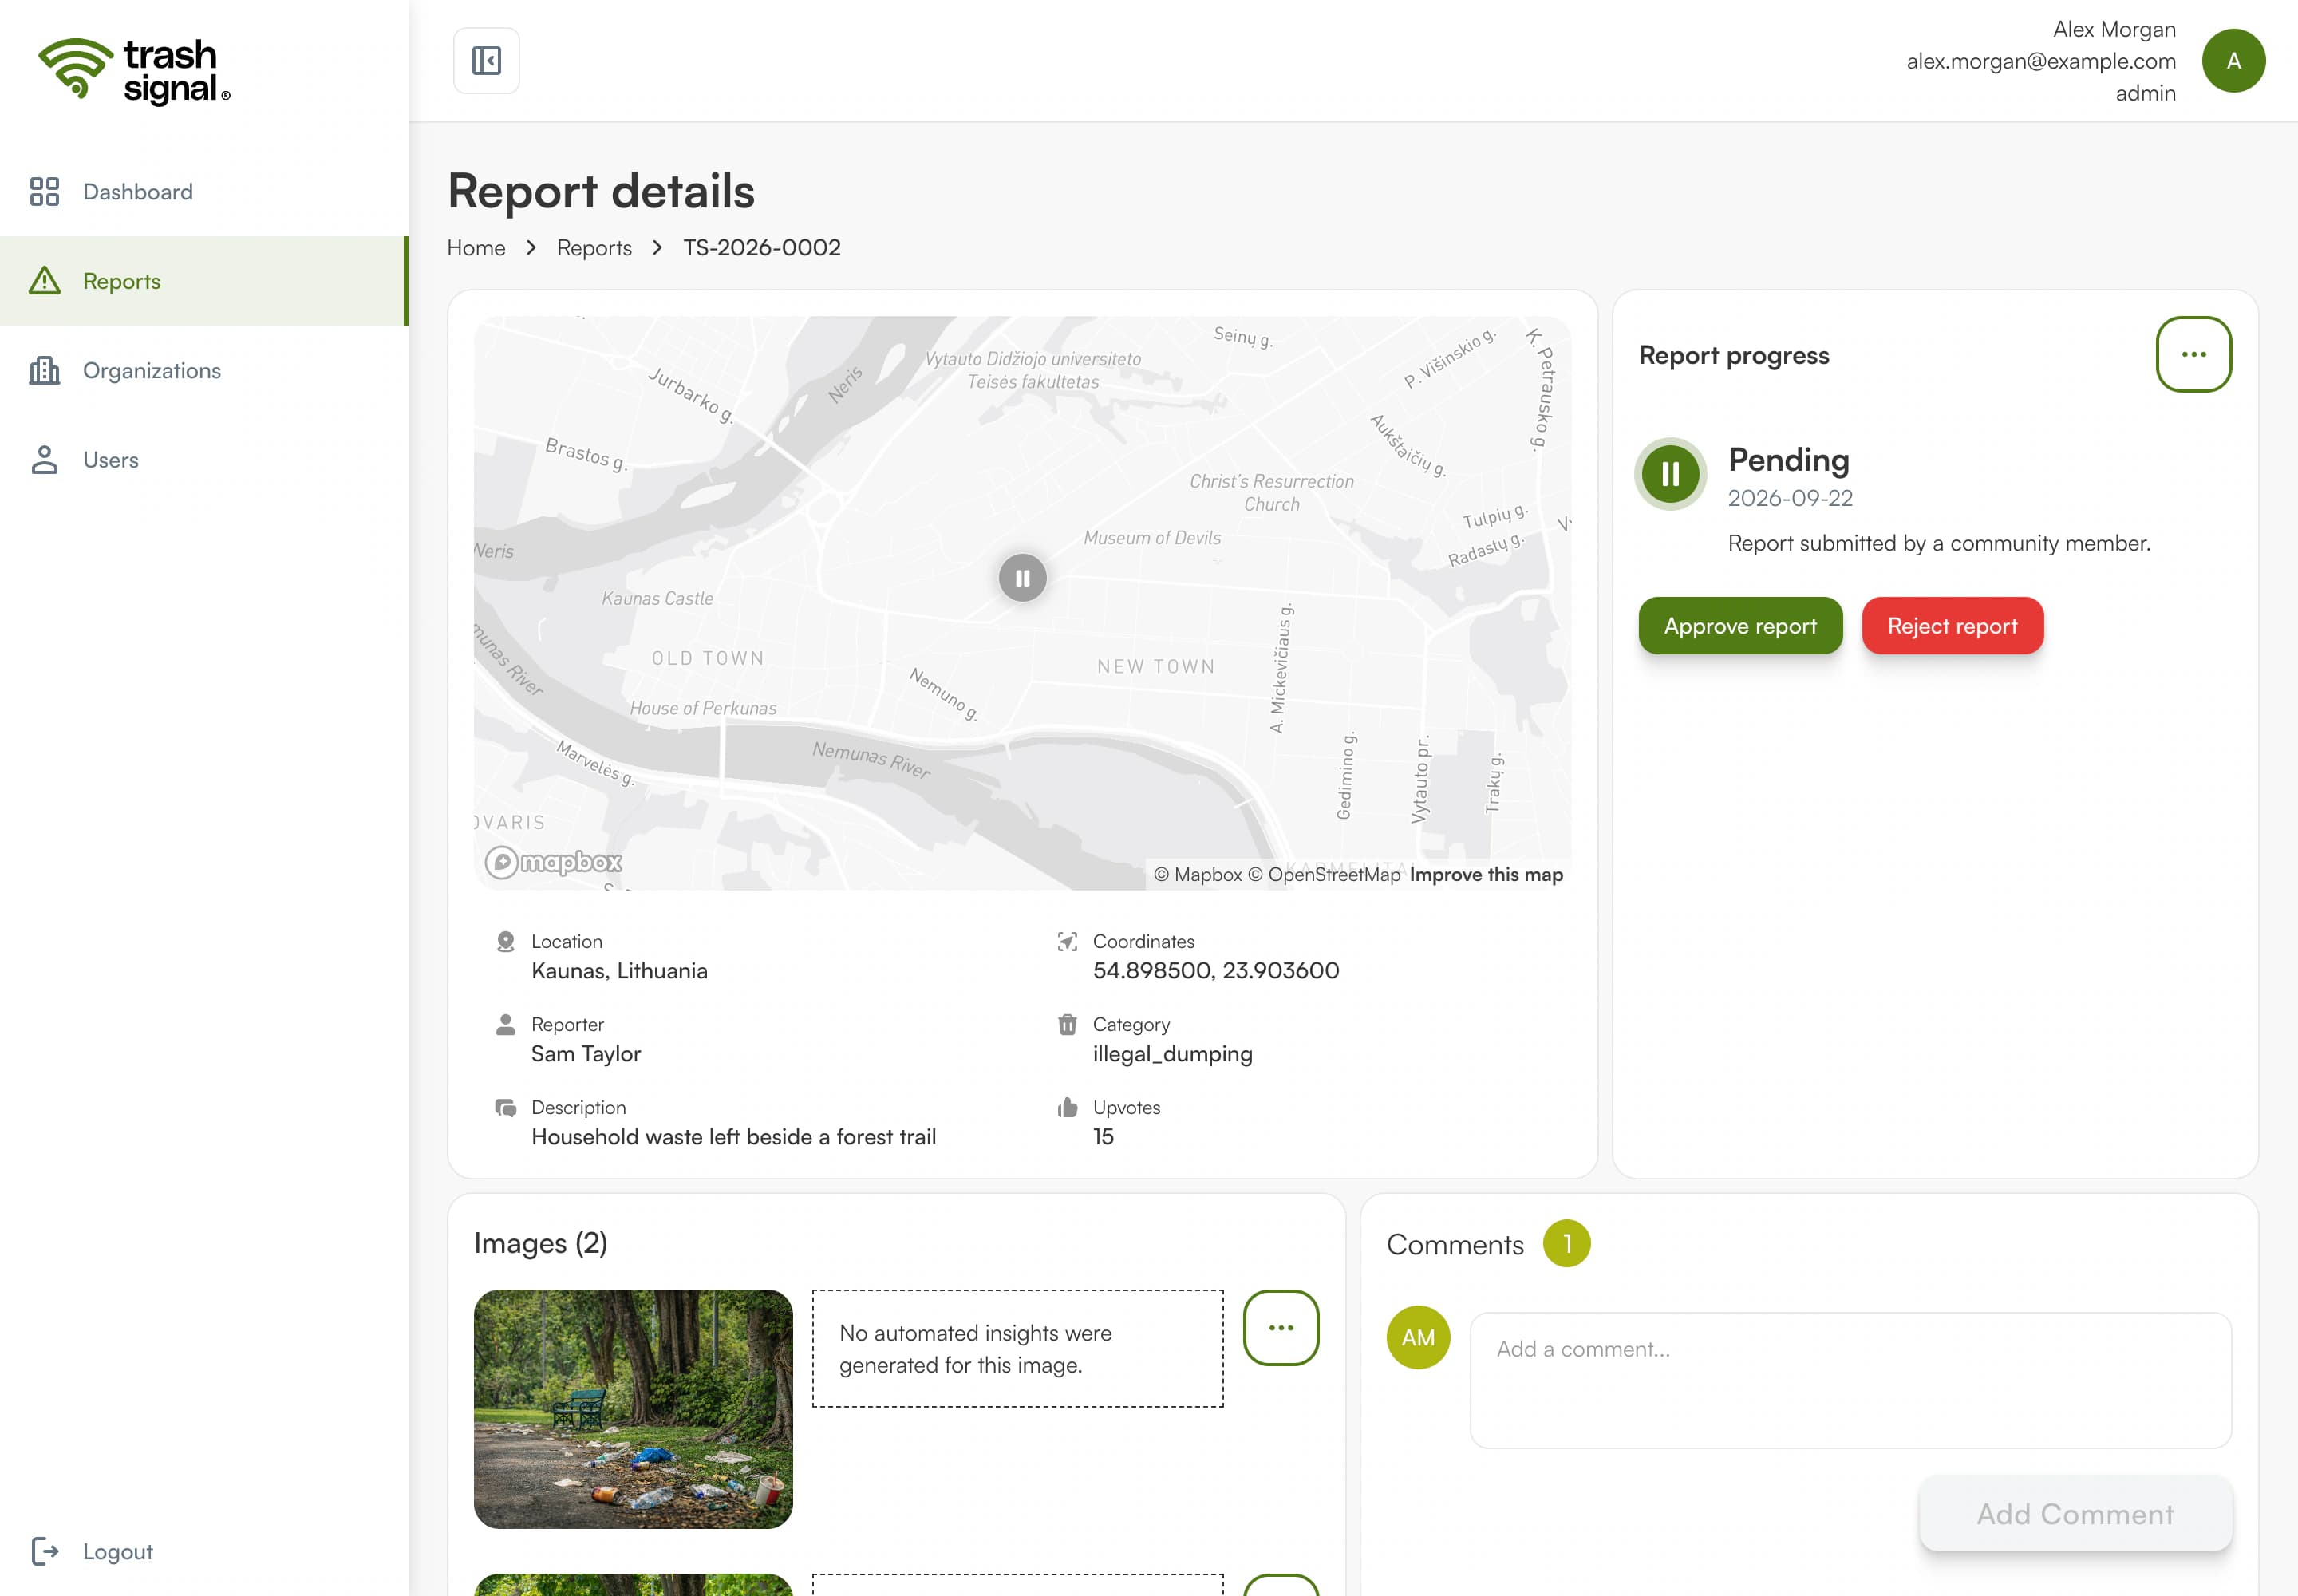Click the red Reject report button
The height and width of the screenshot is (1596, 2298).
tap(1952, 626)
